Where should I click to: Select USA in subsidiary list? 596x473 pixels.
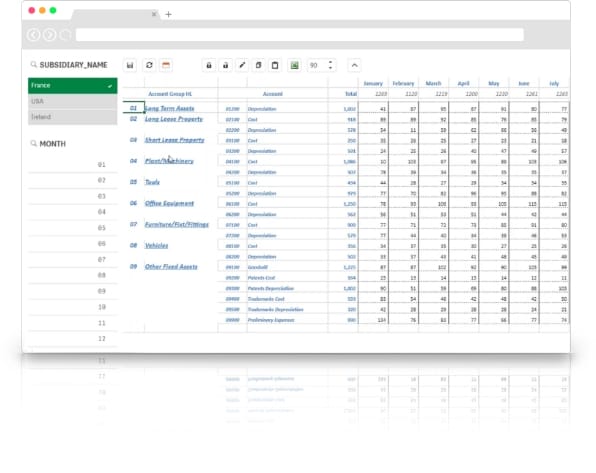pos(73,101)
